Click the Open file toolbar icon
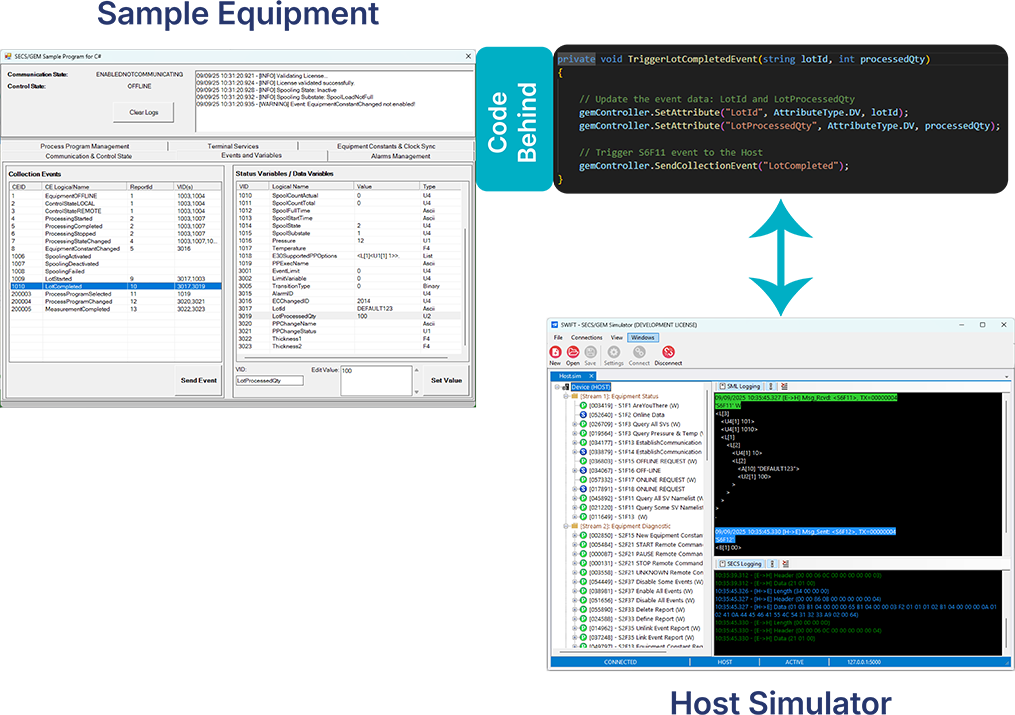This screenshot has height=715, width=1015. pyautogui.click(x=573, y=352)
